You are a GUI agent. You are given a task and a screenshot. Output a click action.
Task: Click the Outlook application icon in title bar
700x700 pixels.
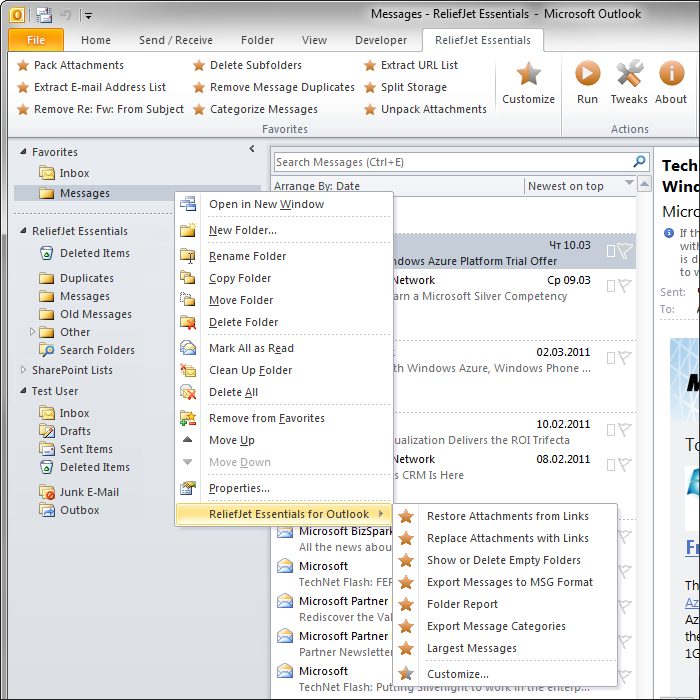[x=17, y=15]
